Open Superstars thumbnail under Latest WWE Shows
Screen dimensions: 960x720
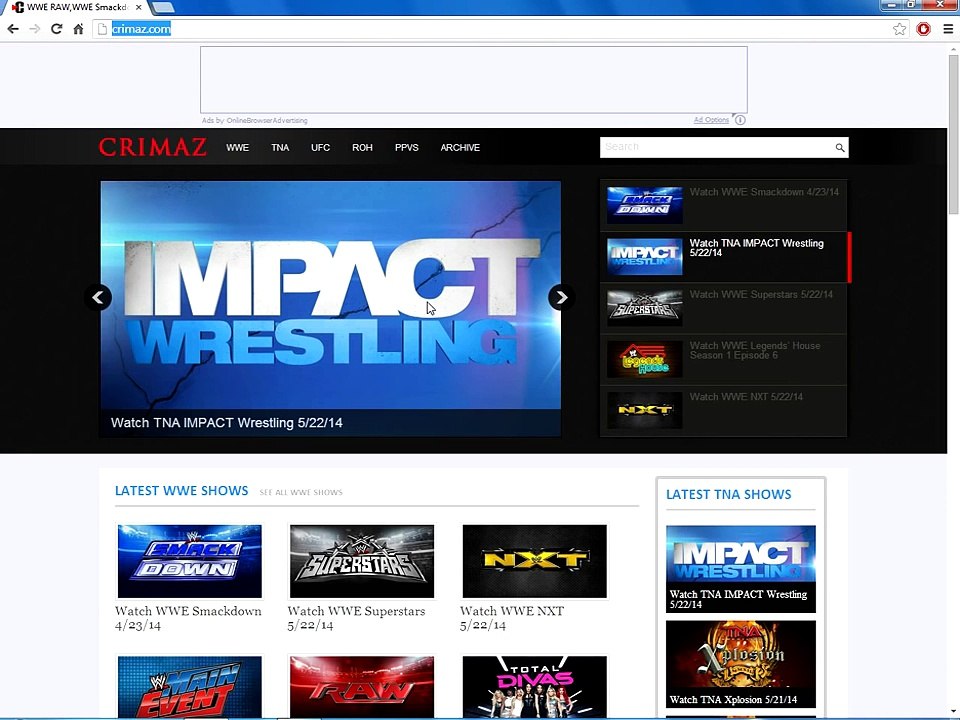[x=362, y=561]
